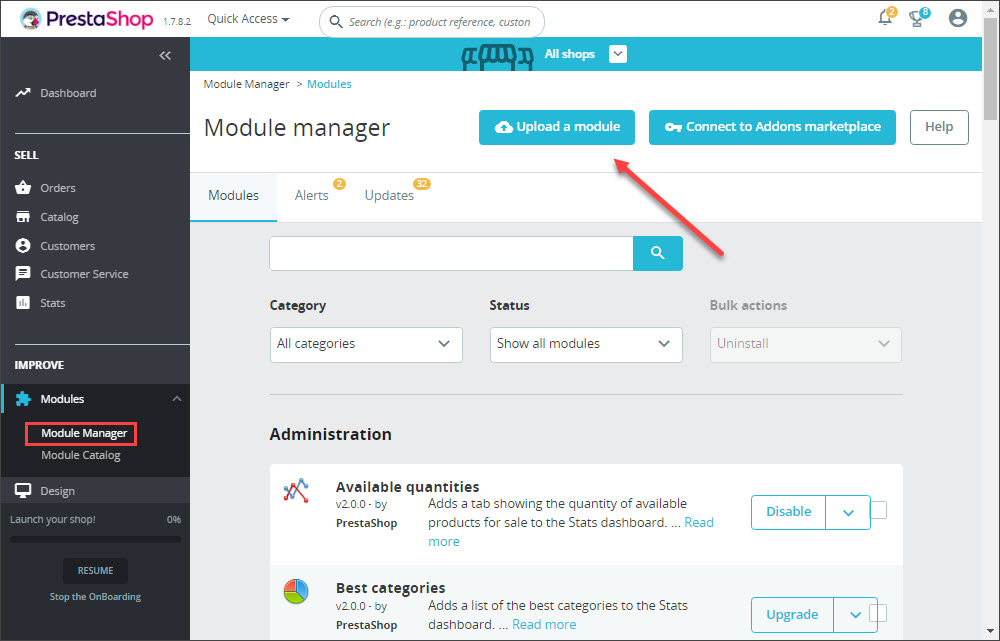Click the Help button
The height and width of the screenshot is (641, 1000).
pos(939,127)
